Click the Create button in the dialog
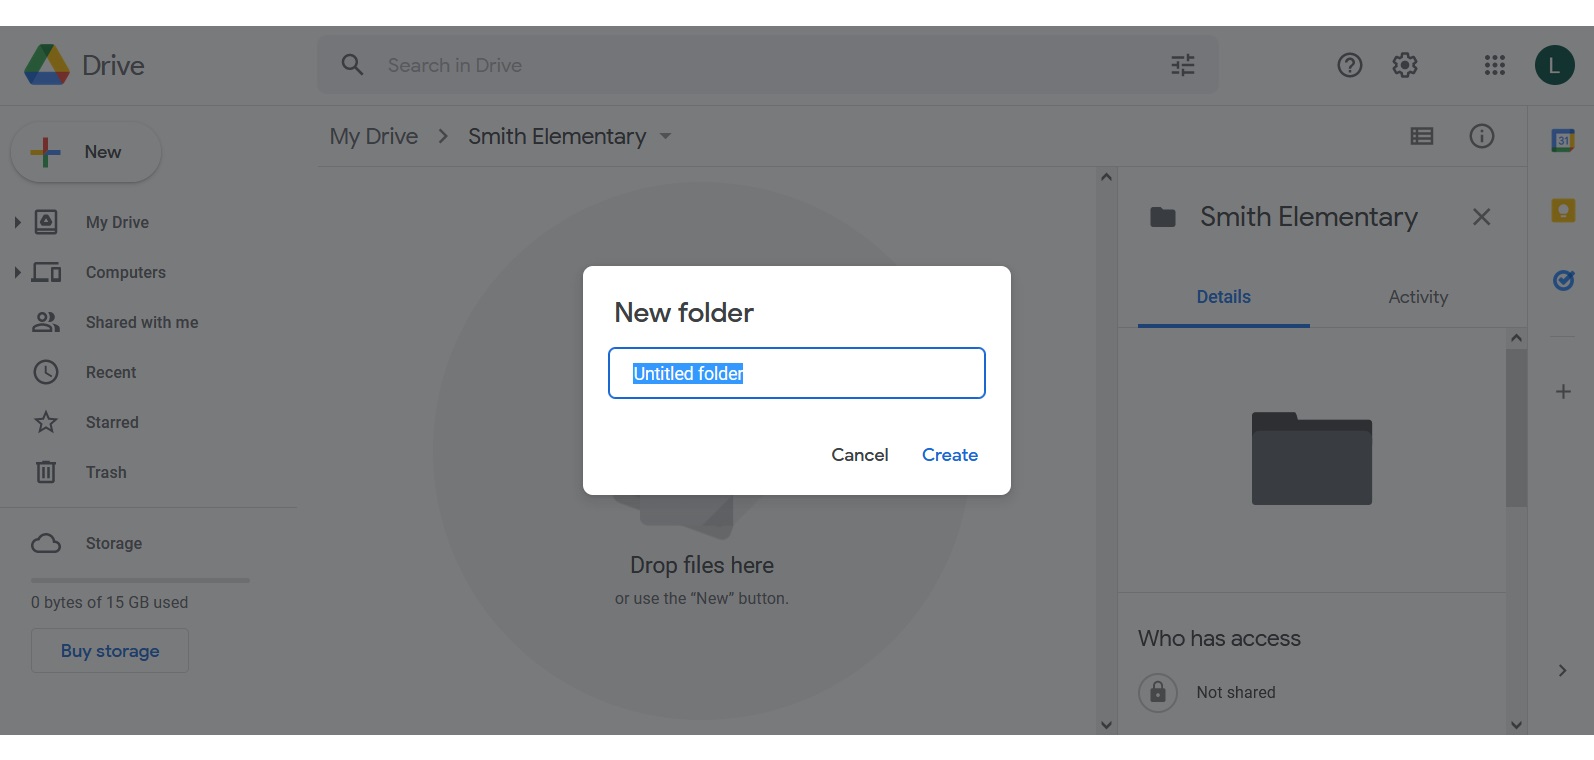The image size is (1594, 760). pyautogui.click(x=950, y=455)
